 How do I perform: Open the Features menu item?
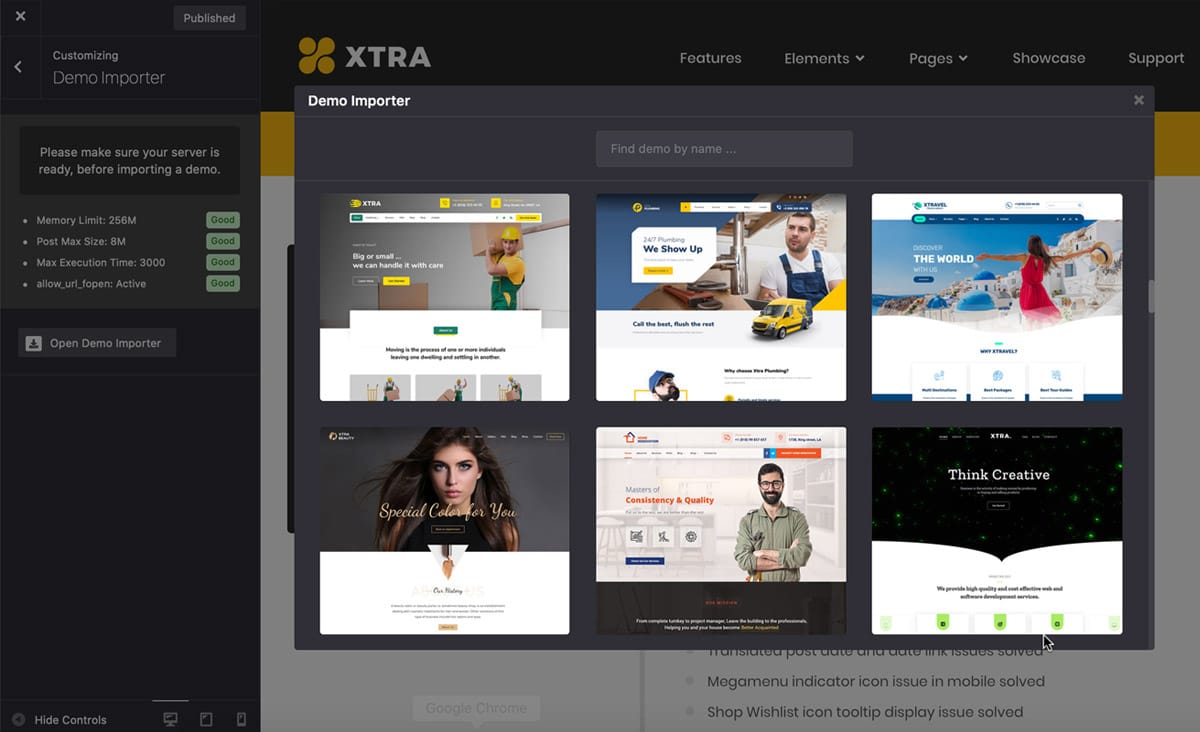click(710, 58)
